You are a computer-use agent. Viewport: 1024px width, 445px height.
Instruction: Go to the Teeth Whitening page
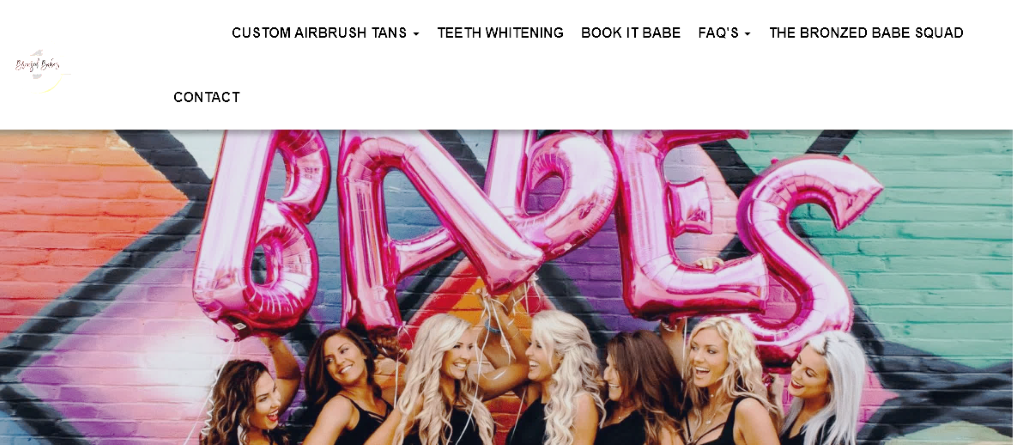click(500, 33)
